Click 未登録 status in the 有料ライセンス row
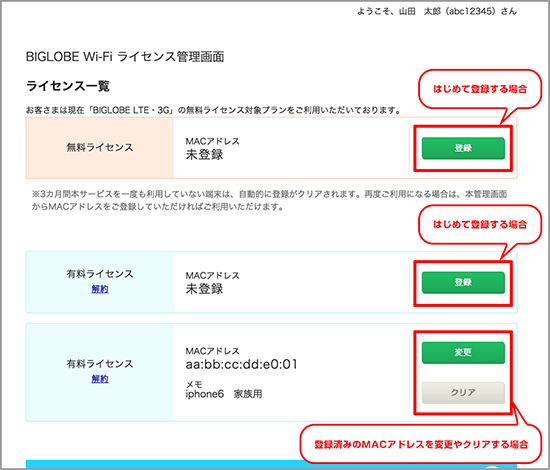 tap(204, 289)
